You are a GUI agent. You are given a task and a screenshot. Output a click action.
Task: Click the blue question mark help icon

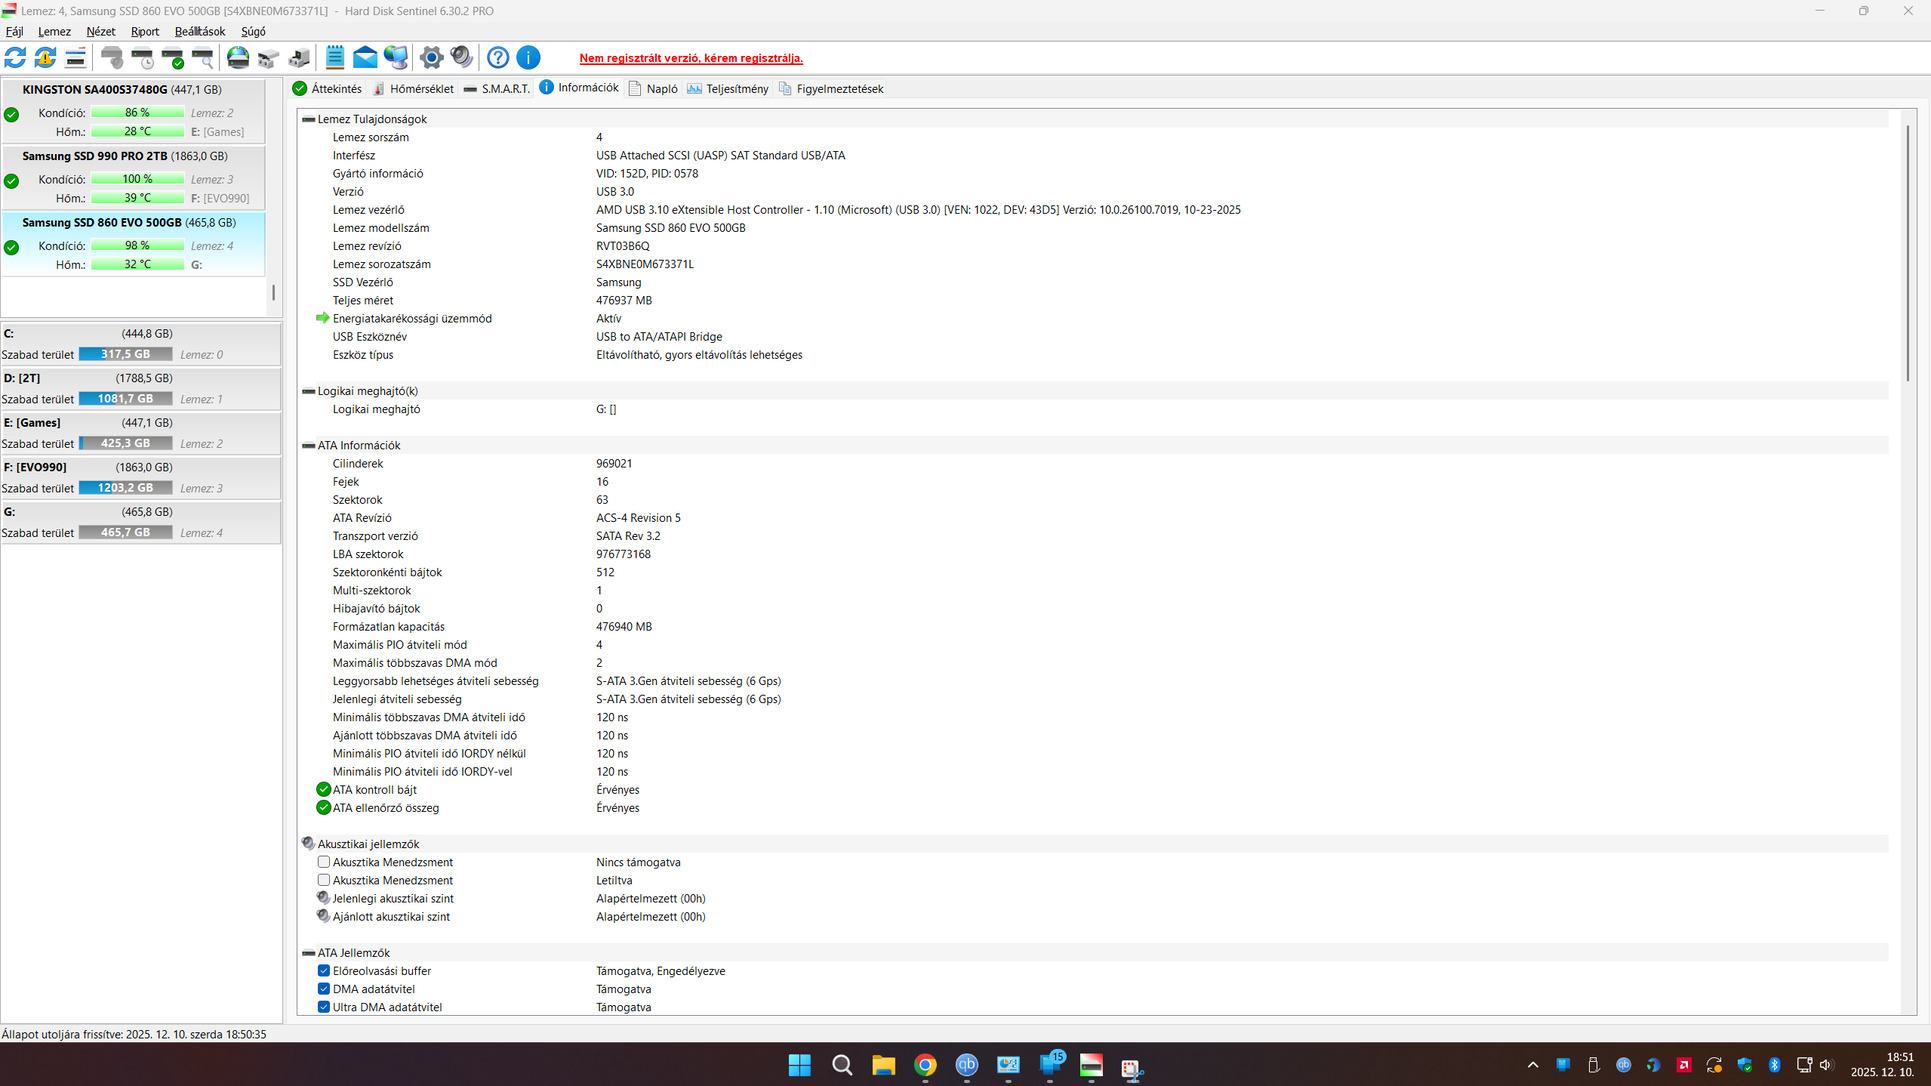pos(498,58)
